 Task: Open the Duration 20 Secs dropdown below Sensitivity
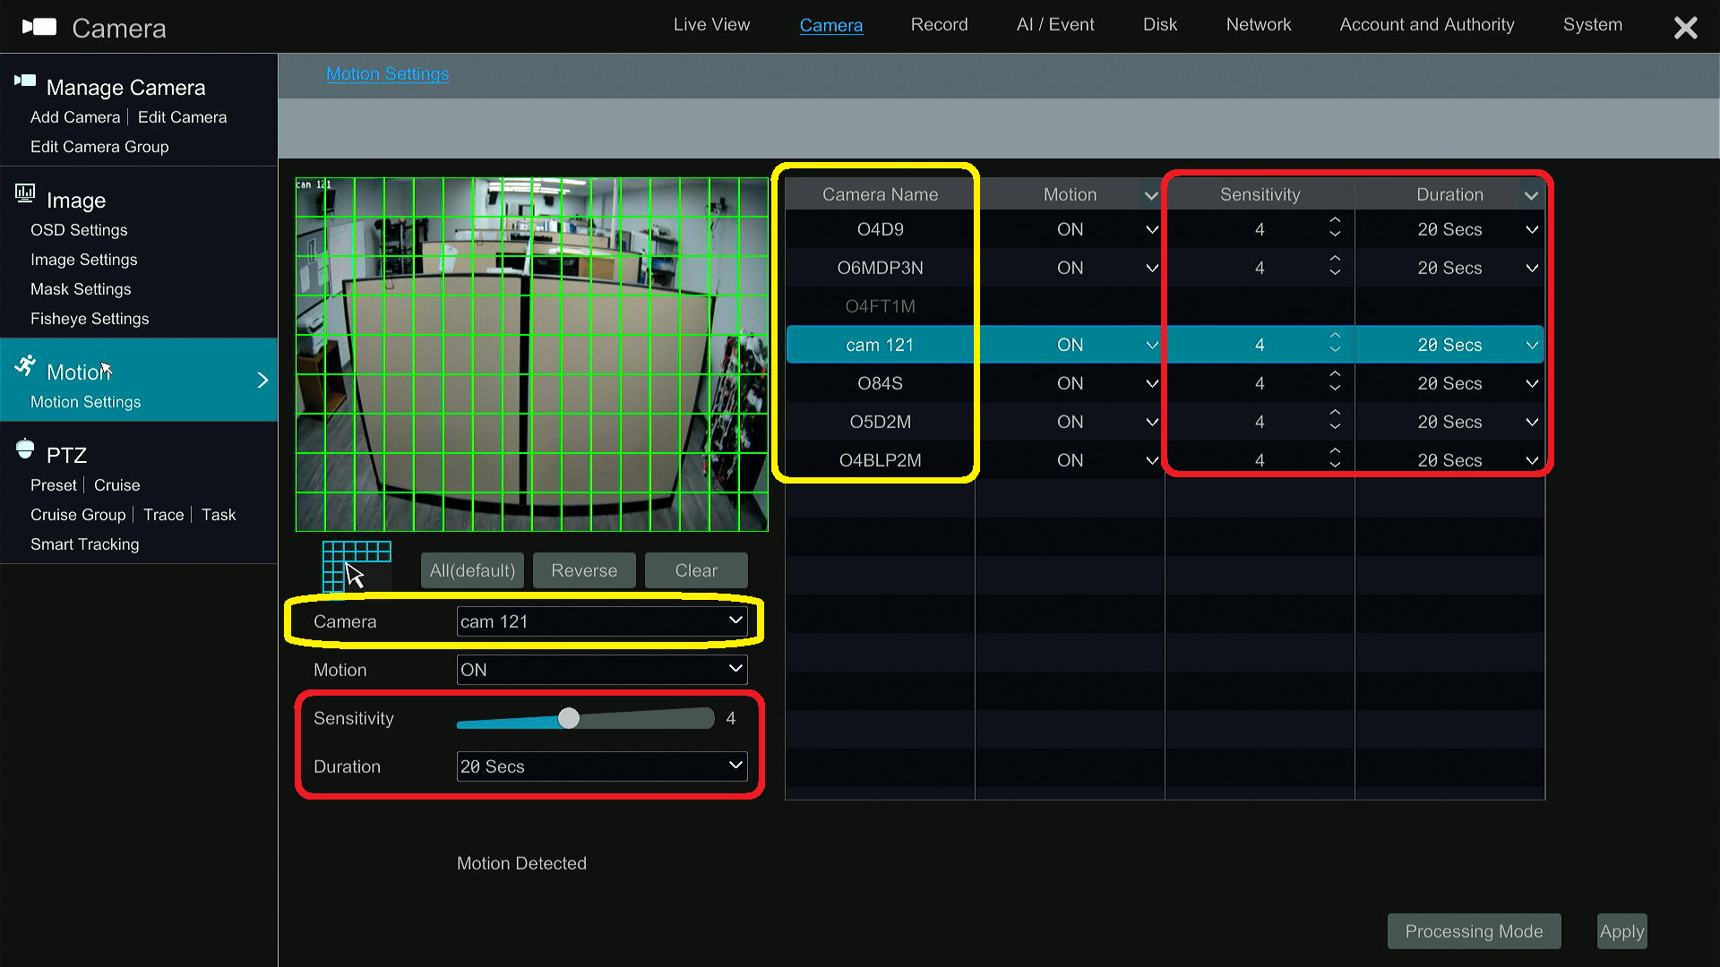coord(601,767)
